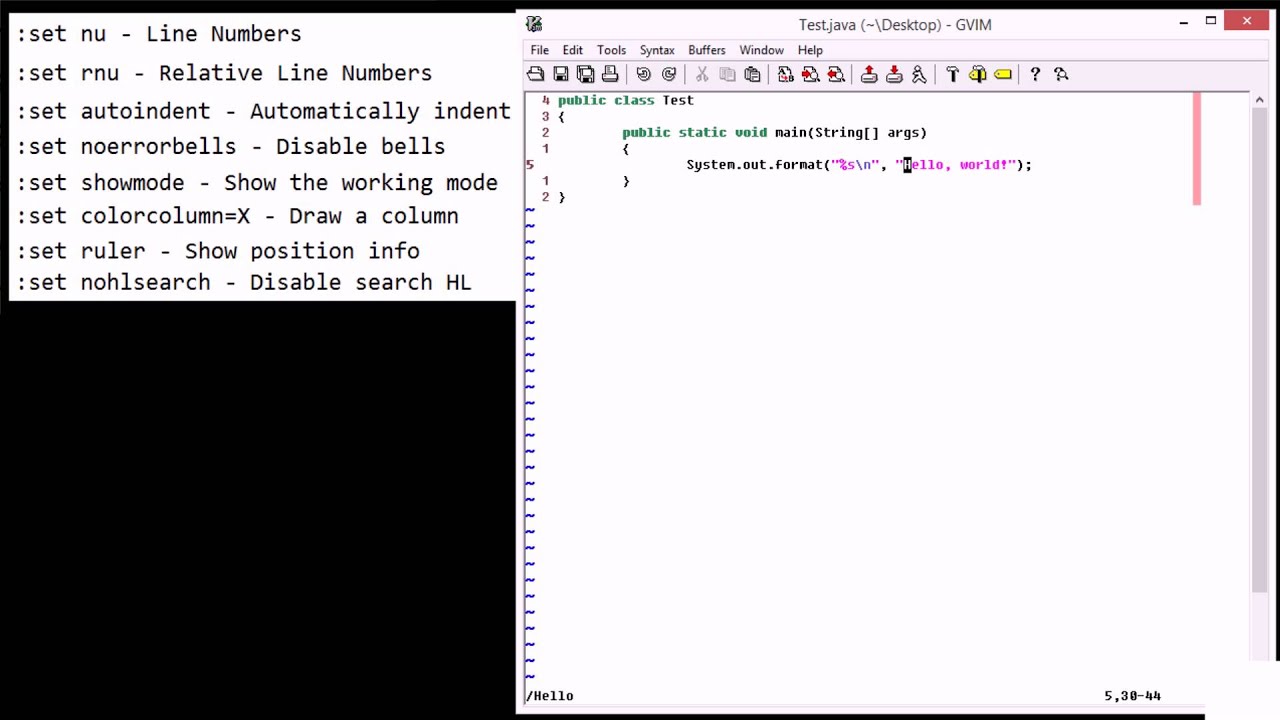Paste from clipboard using toolbar icon

(752, 74)
